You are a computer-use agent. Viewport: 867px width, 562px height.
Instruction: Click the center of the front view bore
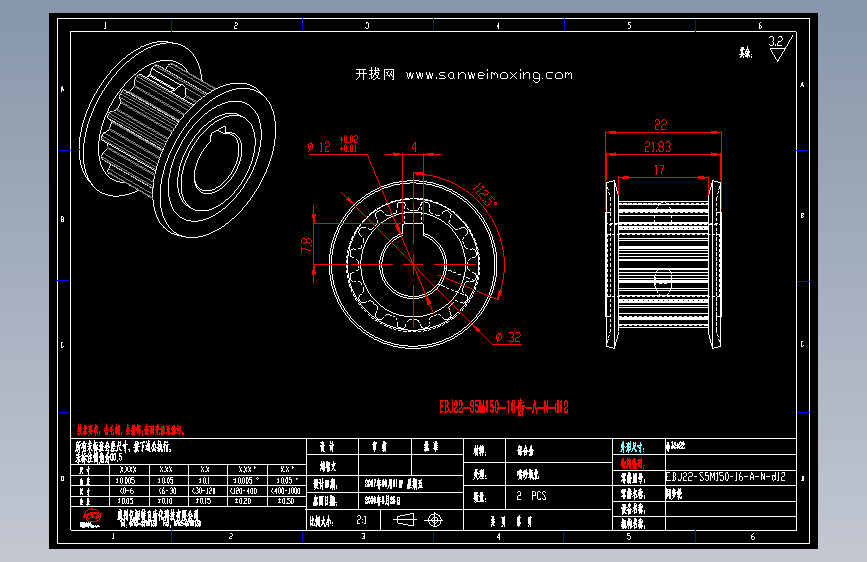414,264
